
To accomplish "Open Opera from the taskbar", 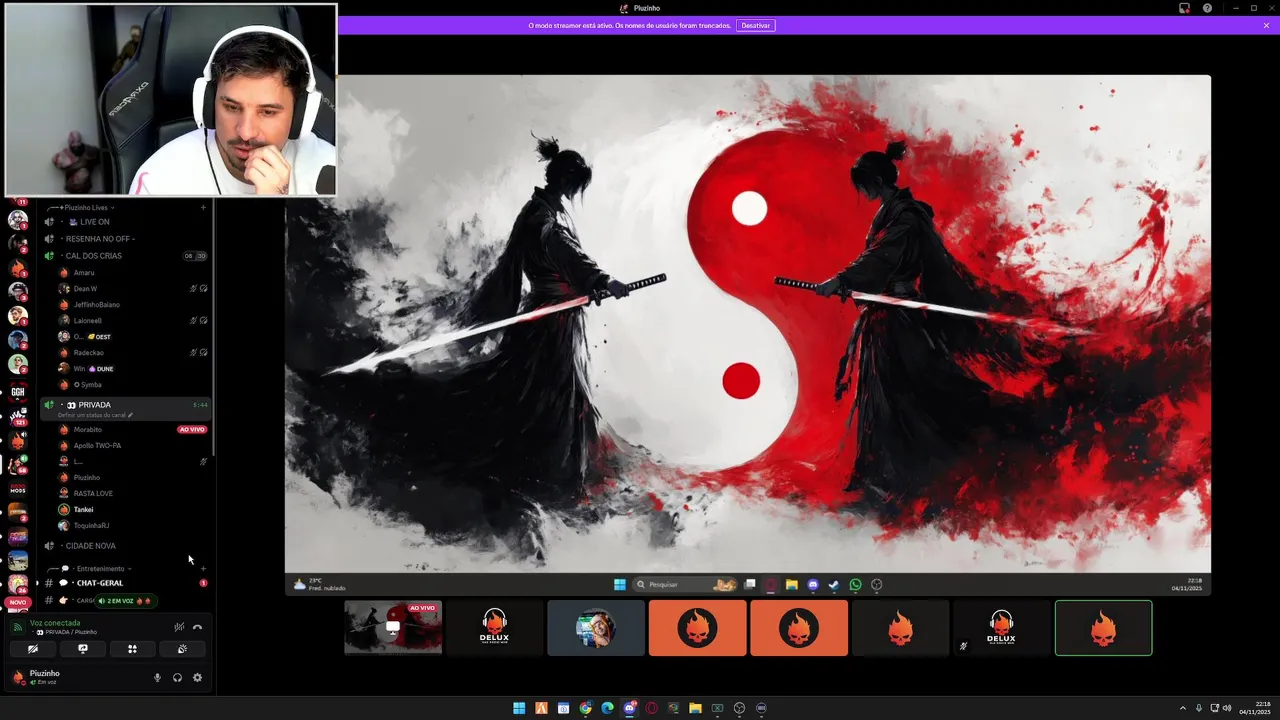I will (651, 708).
